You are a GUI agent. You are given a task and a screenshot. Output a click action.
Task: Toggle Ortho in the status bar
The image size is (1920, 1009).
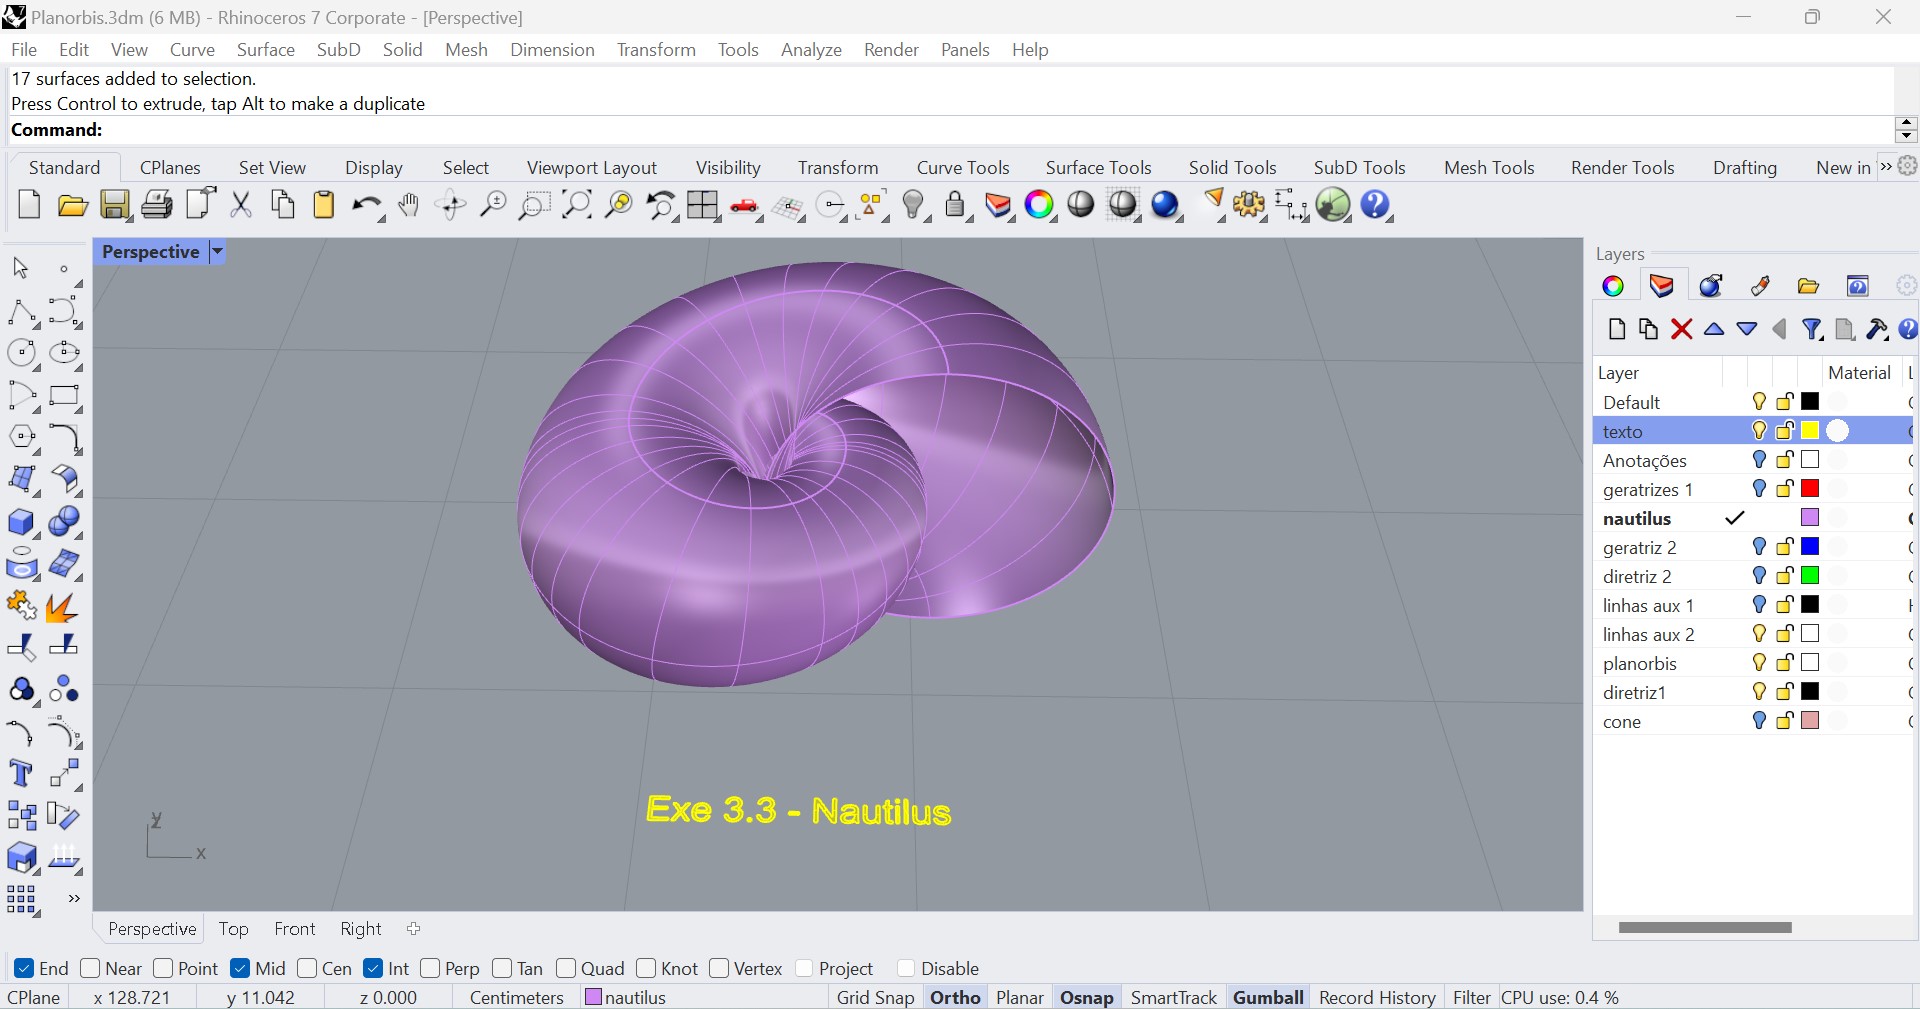(x=955, y=997)
